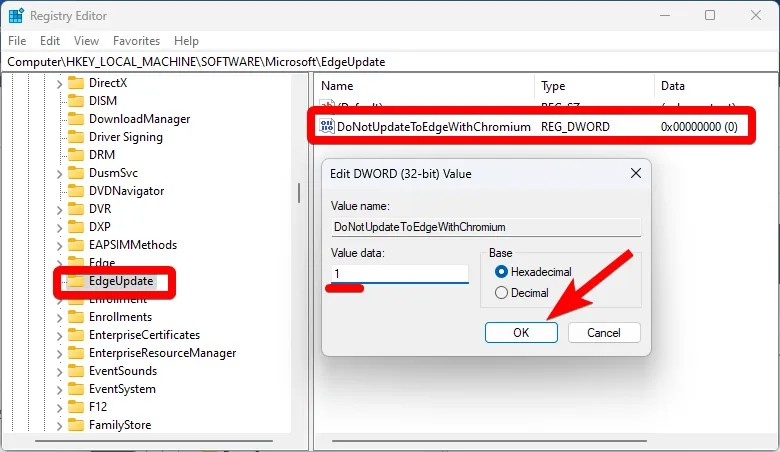Click the DVDNavigator folder icon
This screenshot has width=780, height=452.
coord(76,190)
